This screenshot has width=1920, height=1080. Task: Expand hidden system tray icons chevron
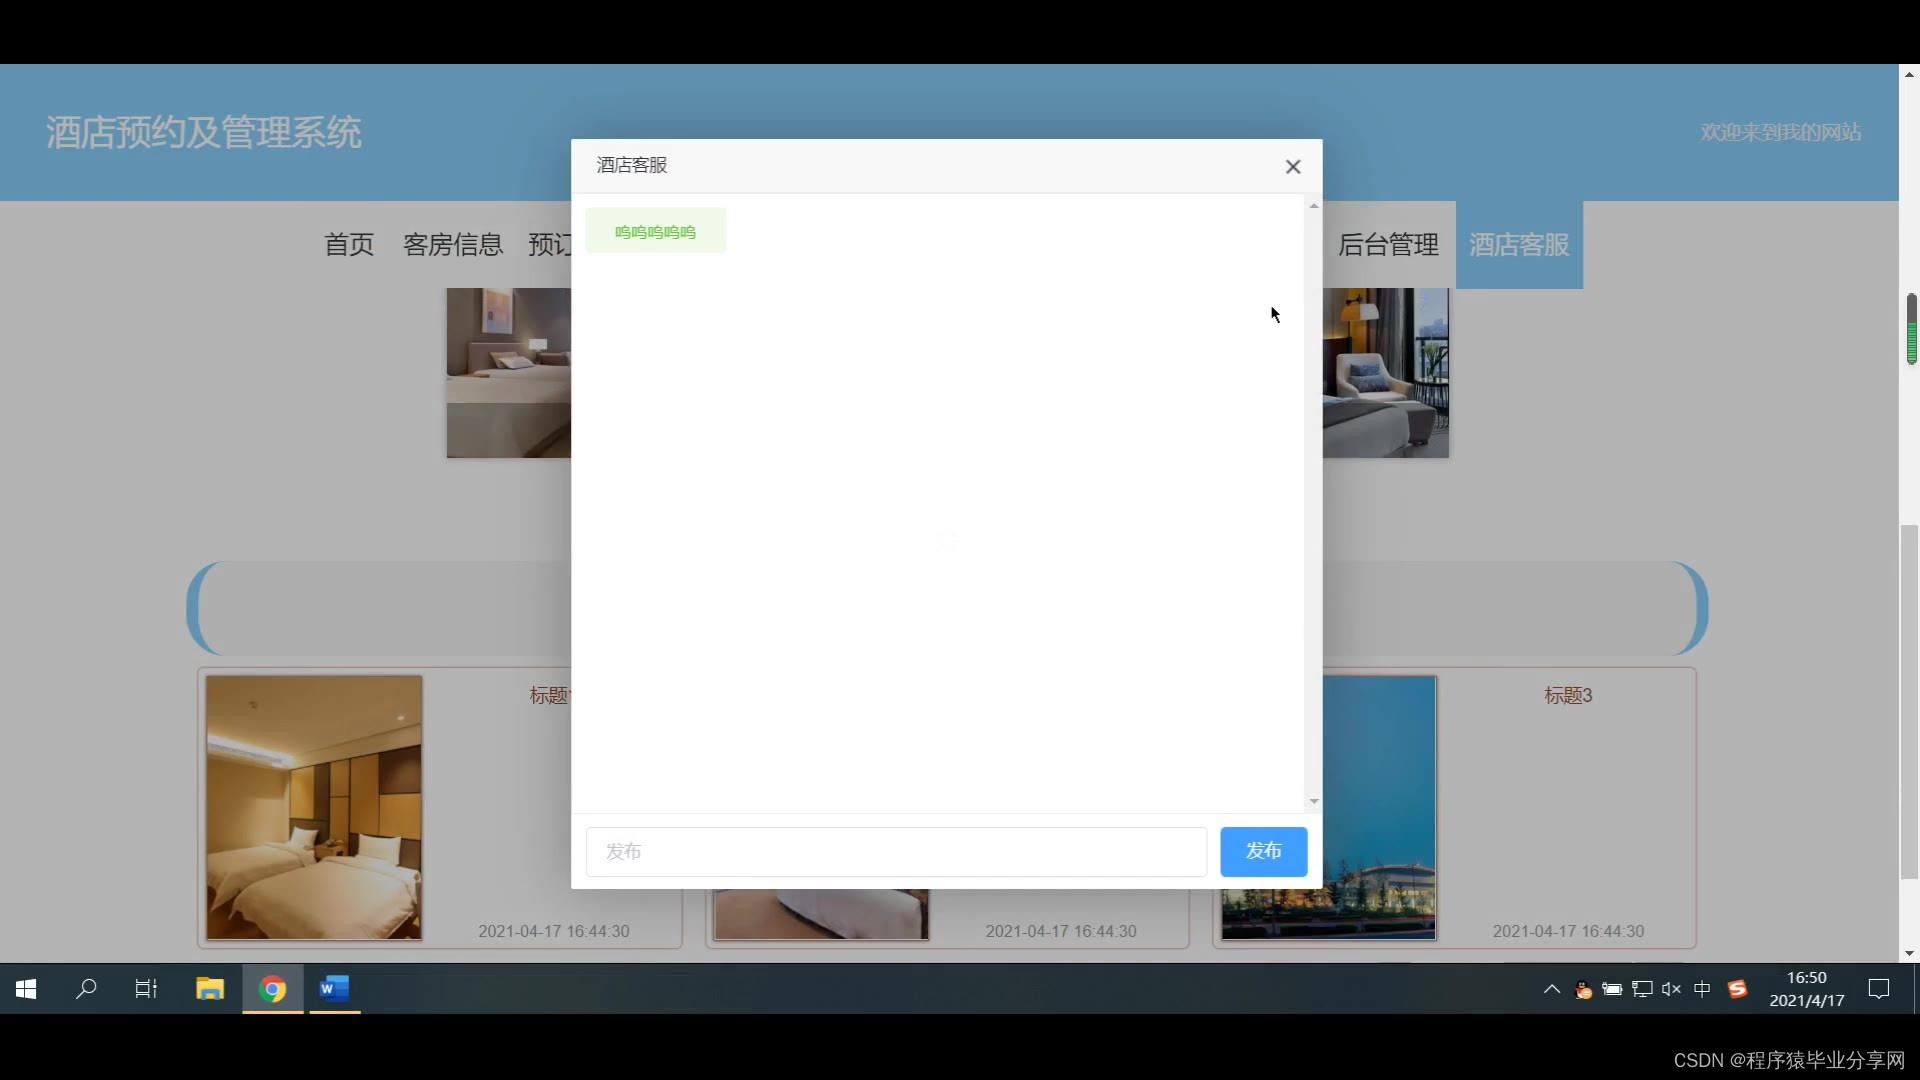click(x=1551, y=989)
